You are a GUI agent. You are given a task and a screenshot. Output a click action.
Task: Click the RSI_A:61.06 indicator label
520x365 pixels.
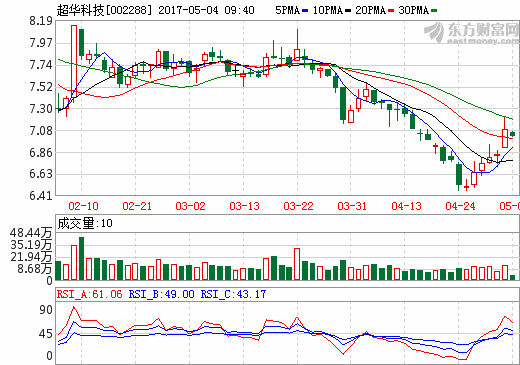coord(89,294)
